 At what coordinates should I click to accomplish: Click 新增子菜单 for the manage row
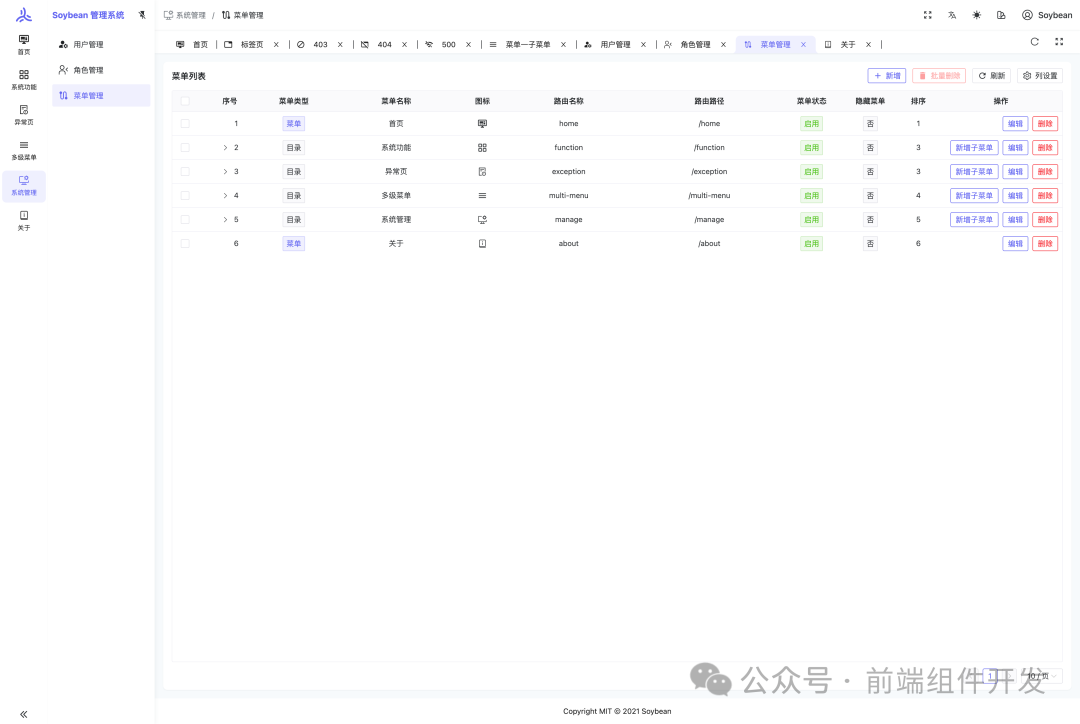[x=974, y=220]
